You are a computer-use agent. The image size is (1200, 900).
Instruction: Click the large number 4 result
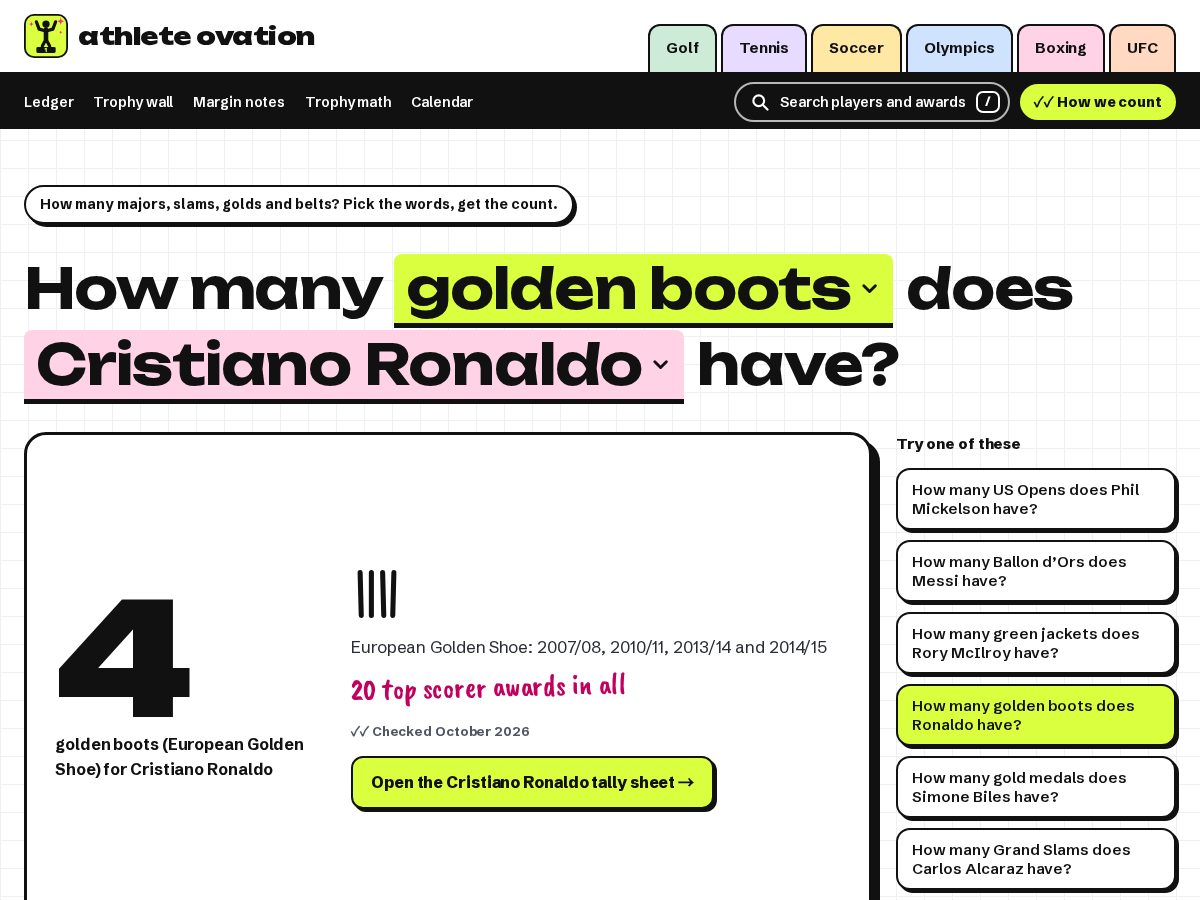point(124,658)
